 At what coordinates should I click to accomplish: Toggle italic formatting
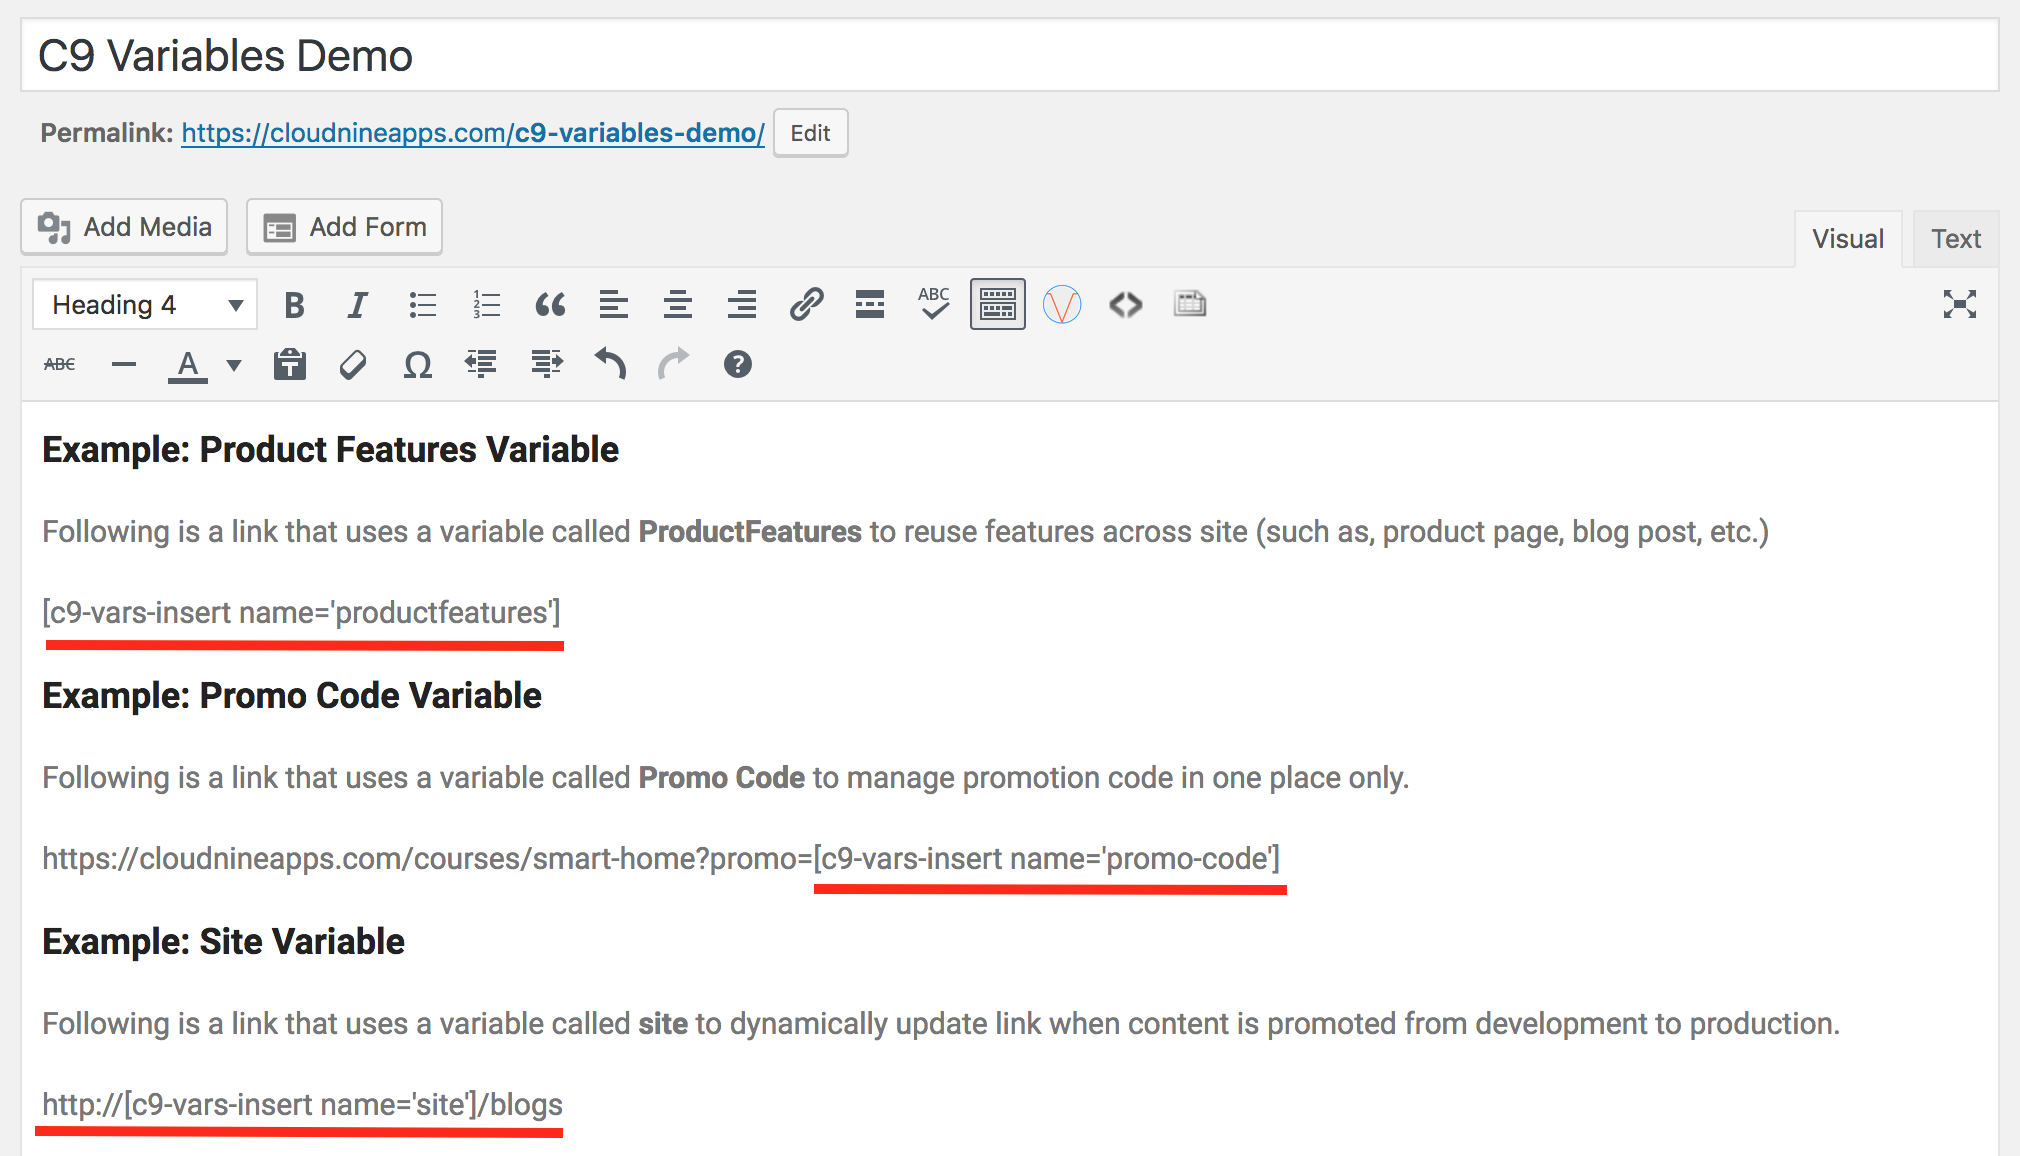point(357,305)
